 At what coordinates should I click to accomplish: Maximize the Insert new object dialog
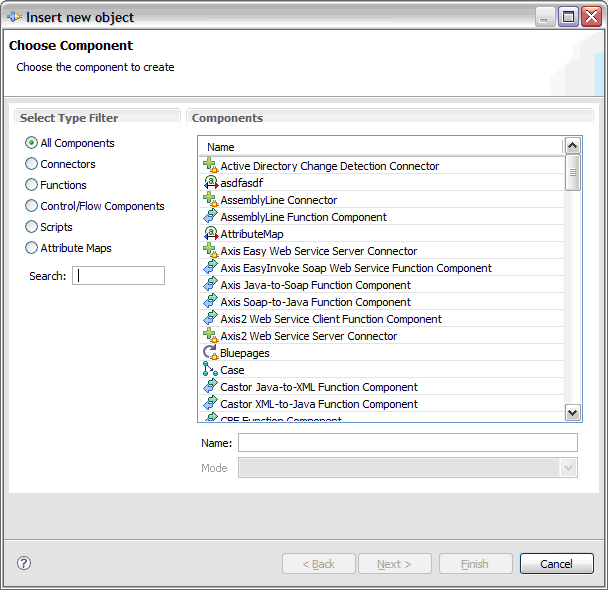(568, 17)
